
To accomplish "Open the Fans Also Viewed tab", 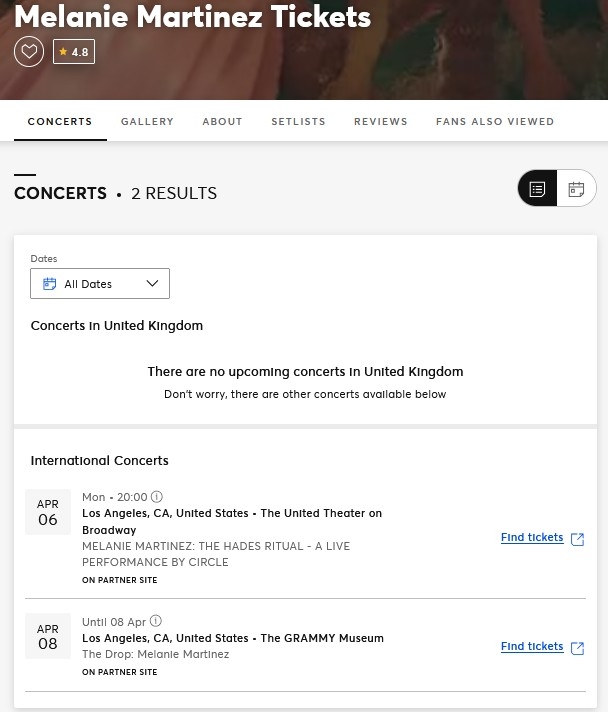I will pos(494,122).
